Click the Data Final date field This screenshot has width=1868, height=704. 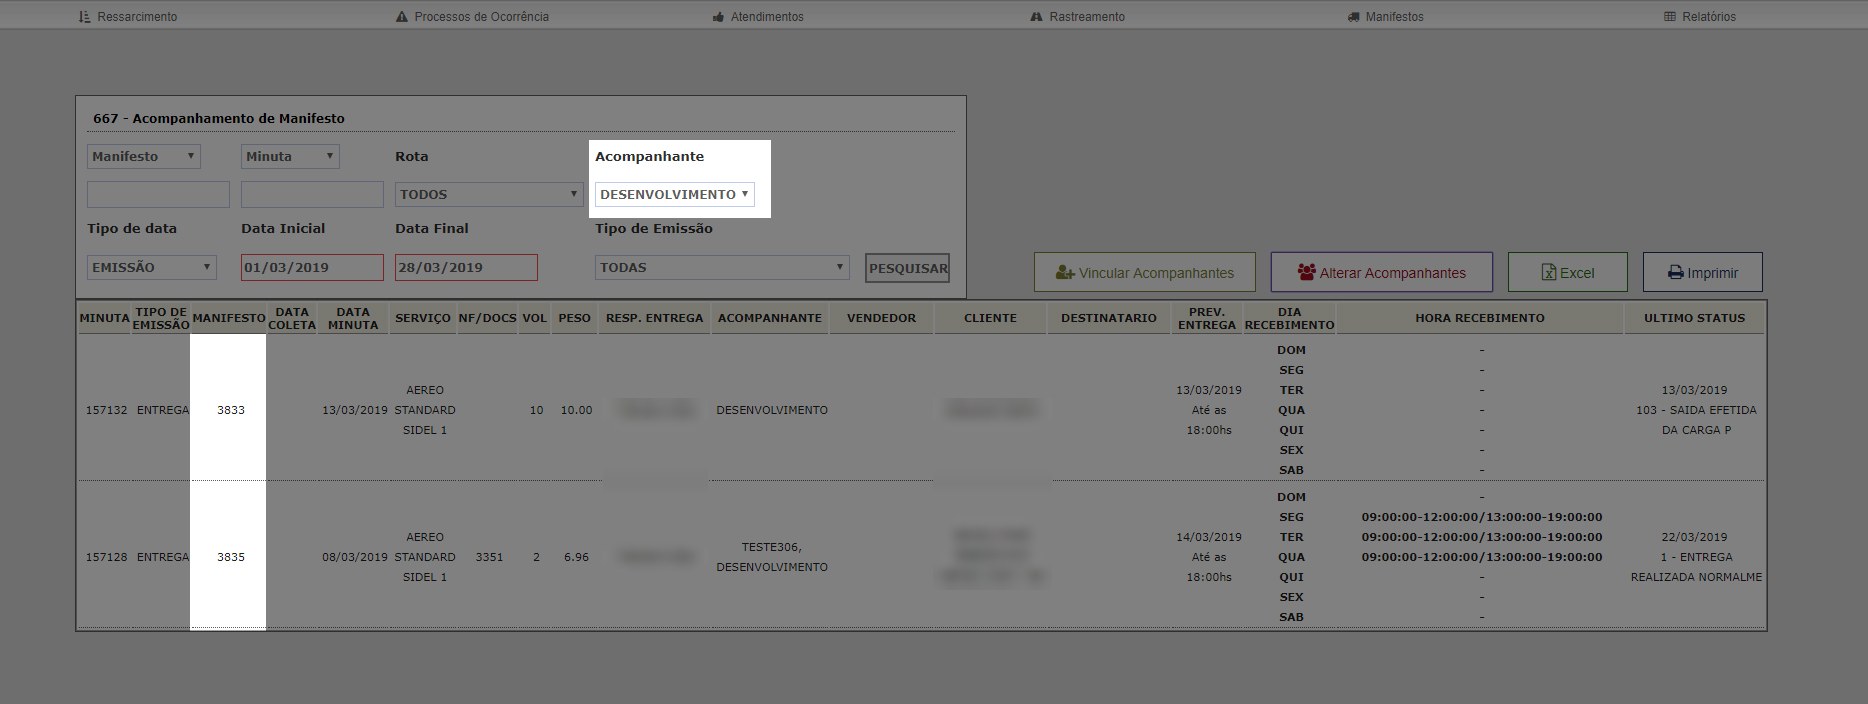466,267
